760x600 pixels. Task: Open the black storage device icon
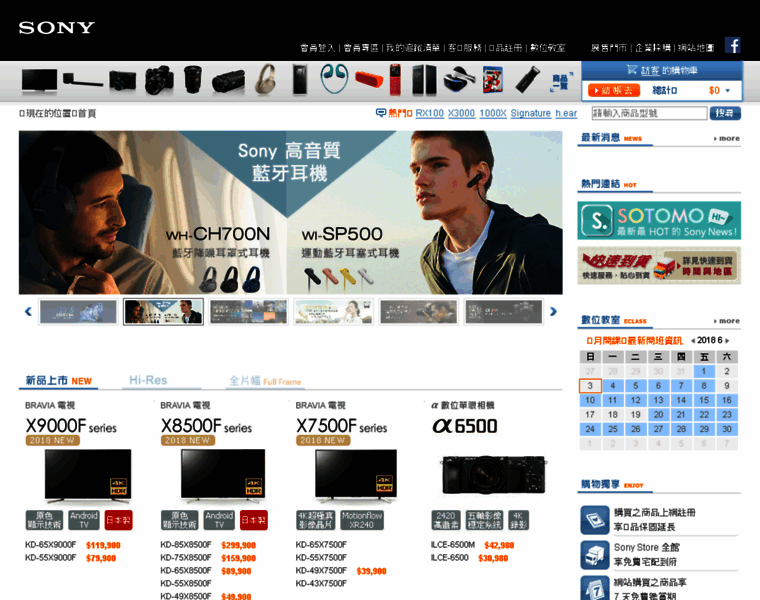point(424,80)
